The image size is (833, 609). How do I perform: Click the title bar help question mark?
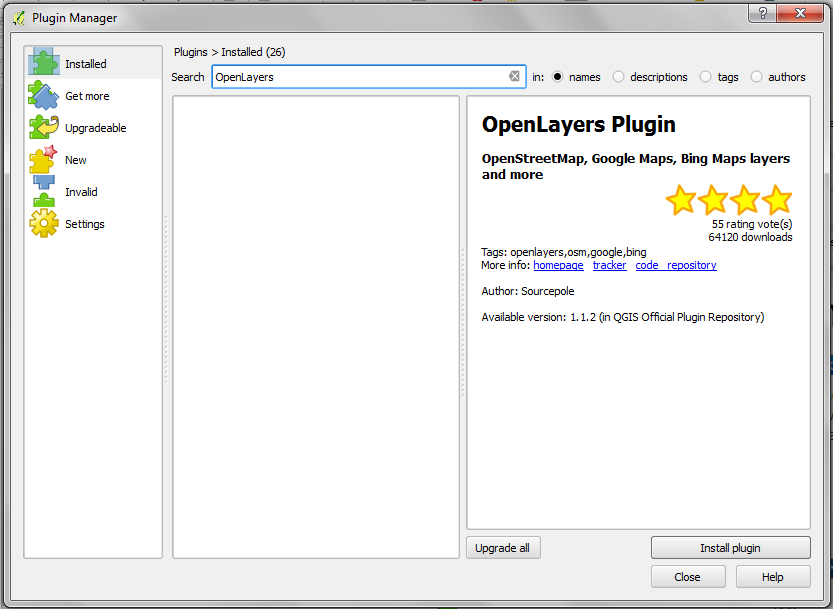click(763, 13)
